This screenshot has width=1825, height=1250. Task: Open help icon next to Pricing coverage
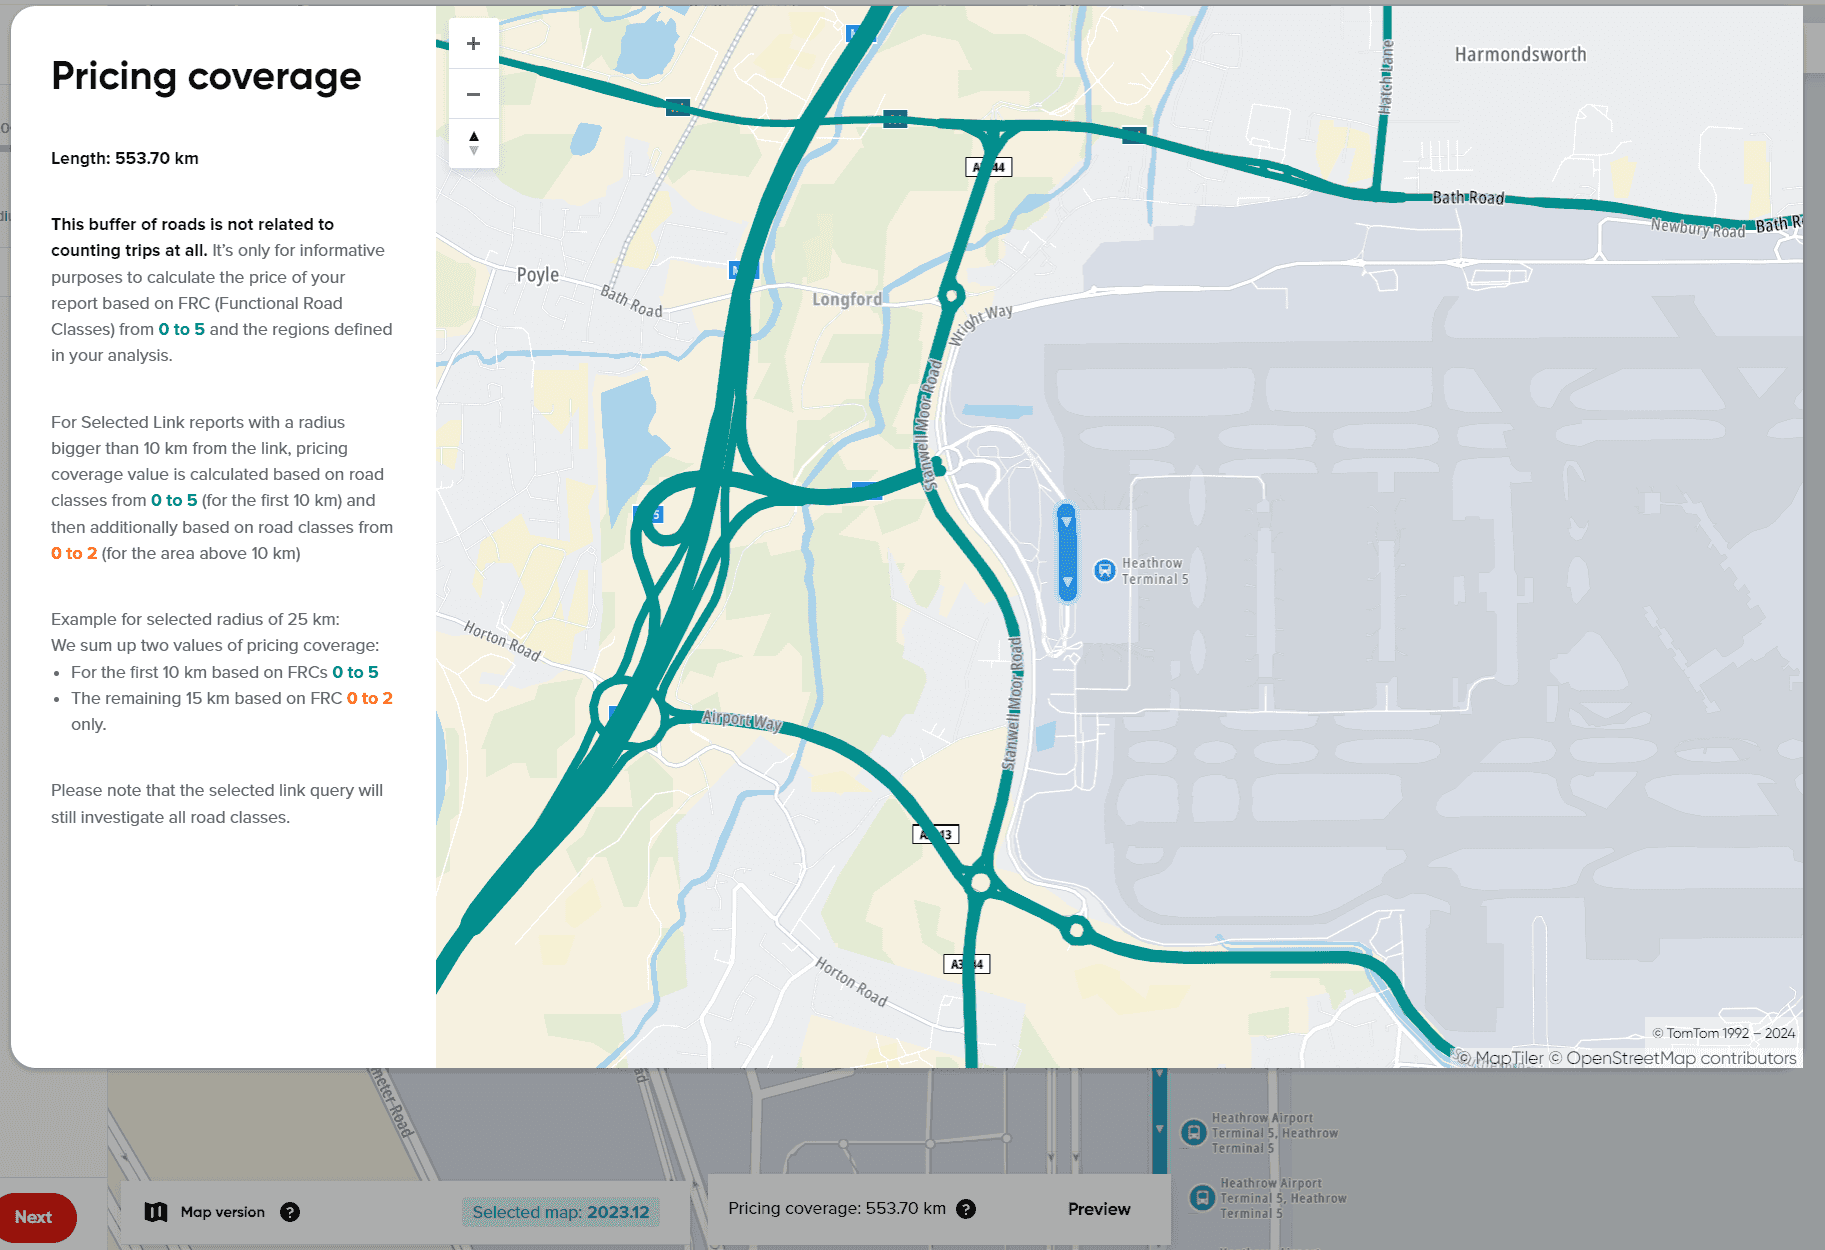tap(966, 1209)
